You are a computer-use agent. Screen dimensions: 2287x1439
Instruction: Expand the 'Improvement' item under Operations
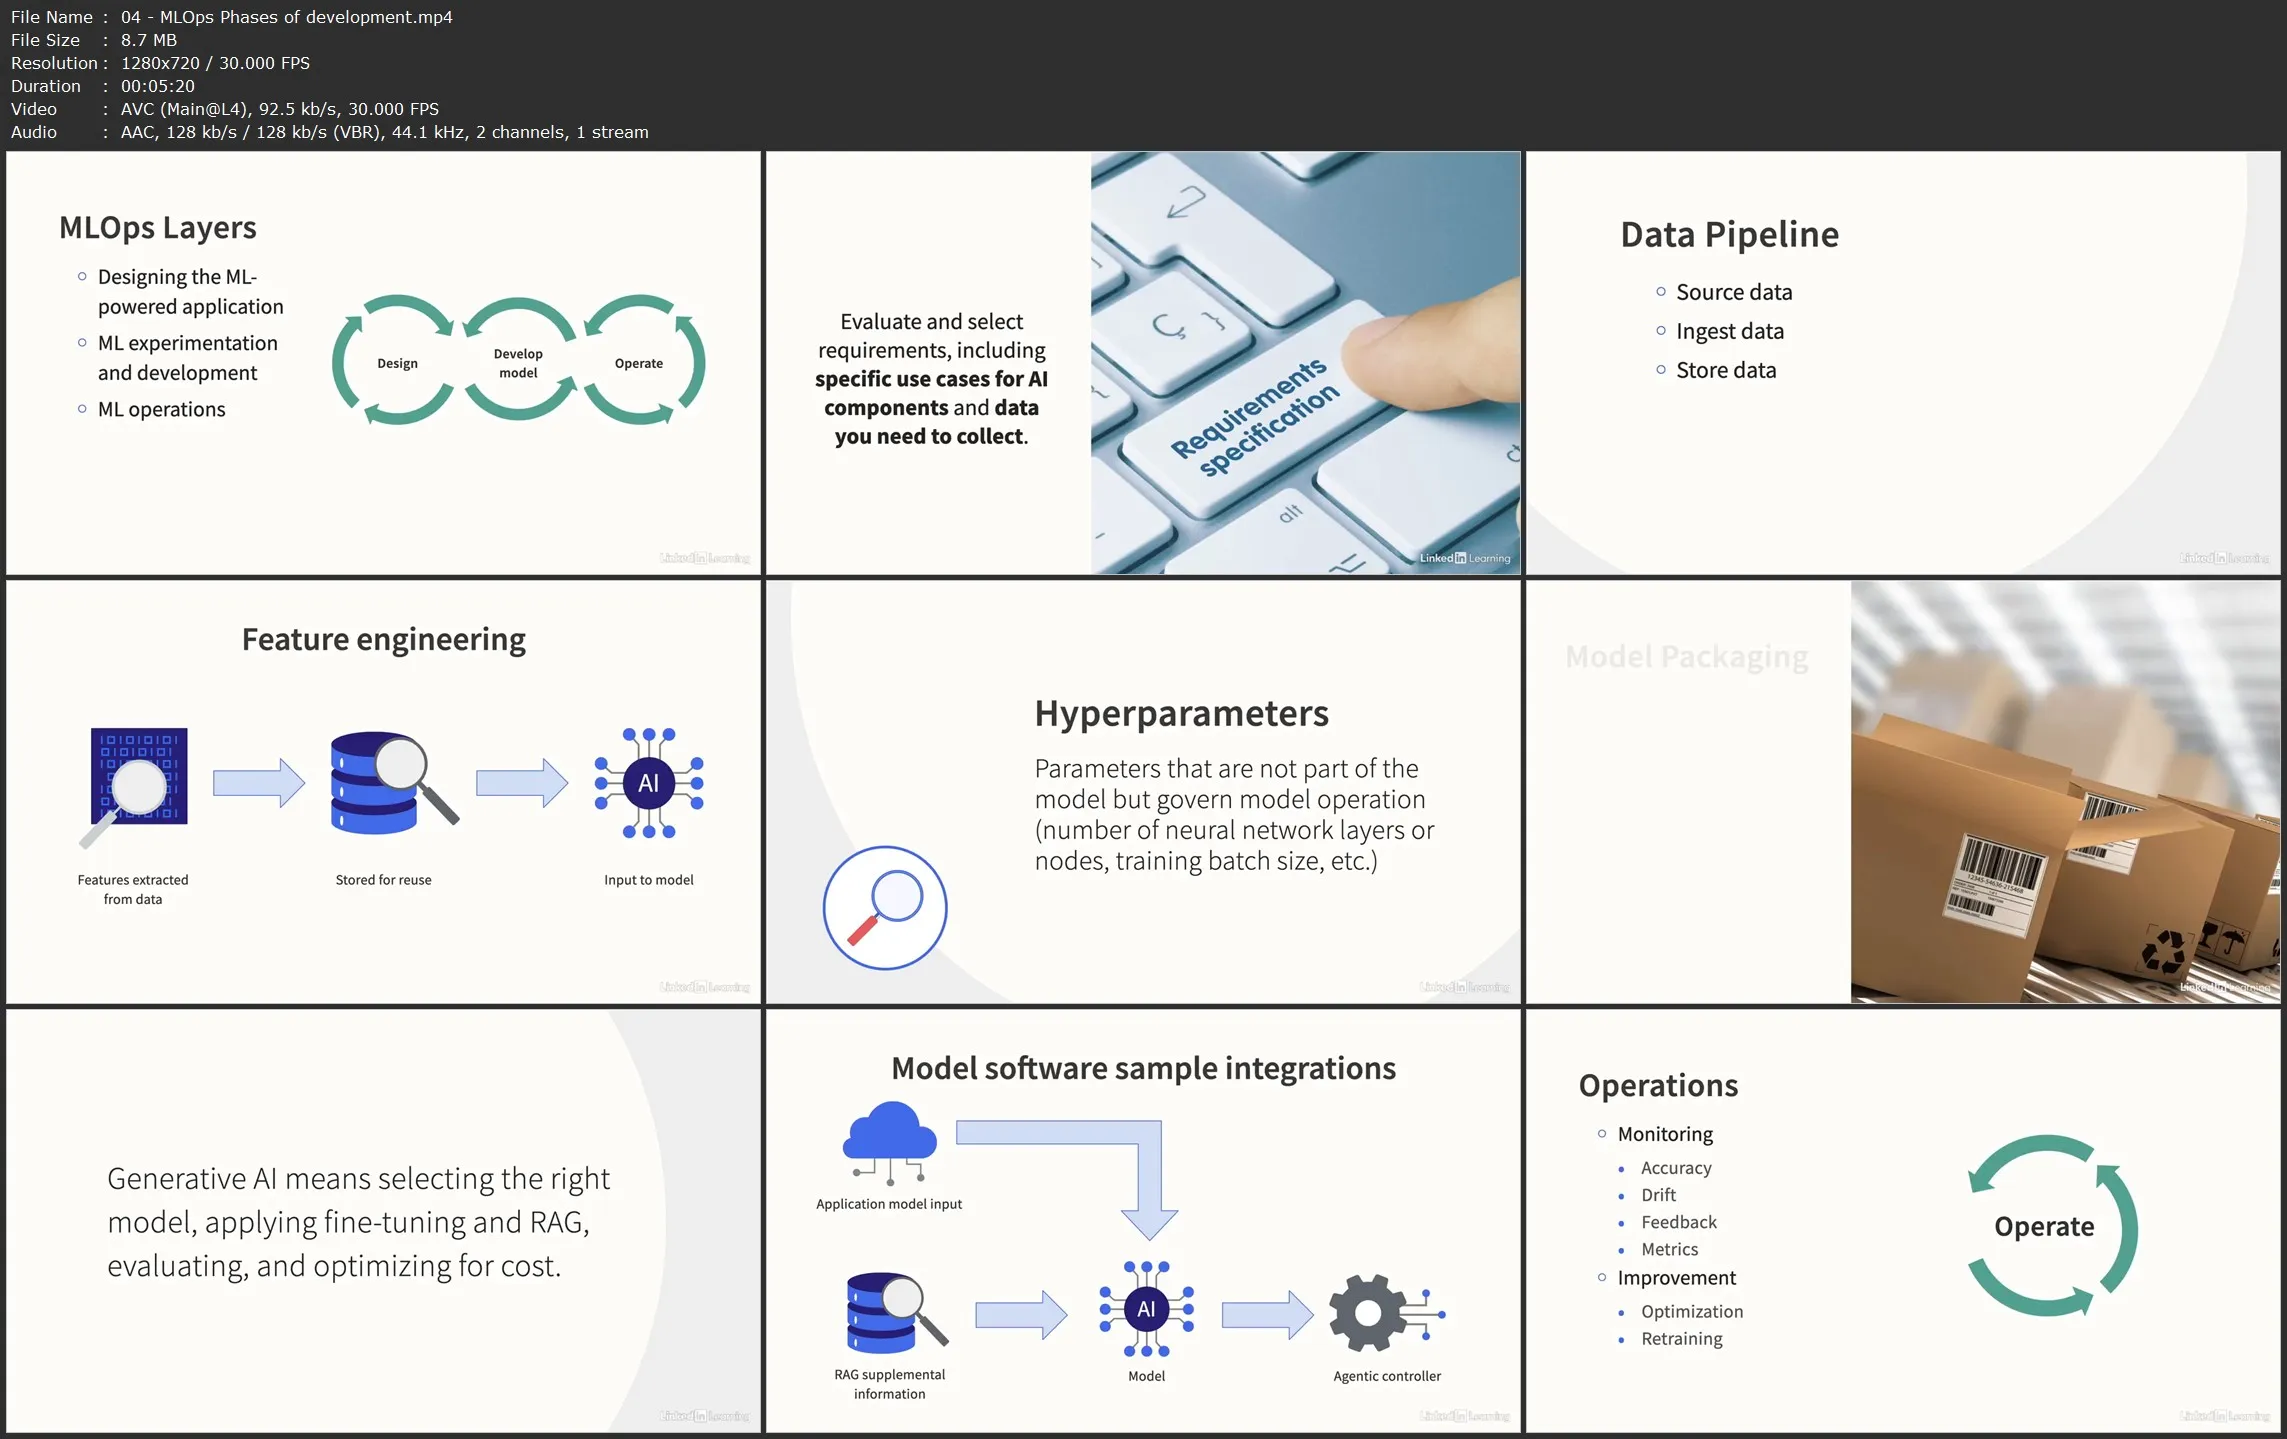(1601, 1278)
